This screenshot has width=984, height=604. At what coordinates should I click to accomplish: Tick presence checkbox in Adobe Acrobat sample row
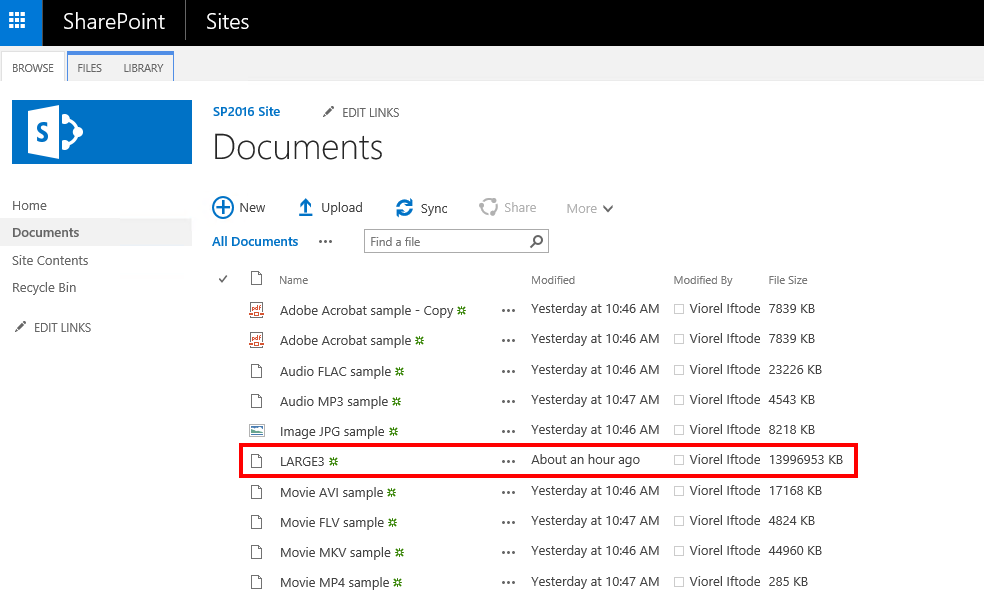click(x=678, y=339)
